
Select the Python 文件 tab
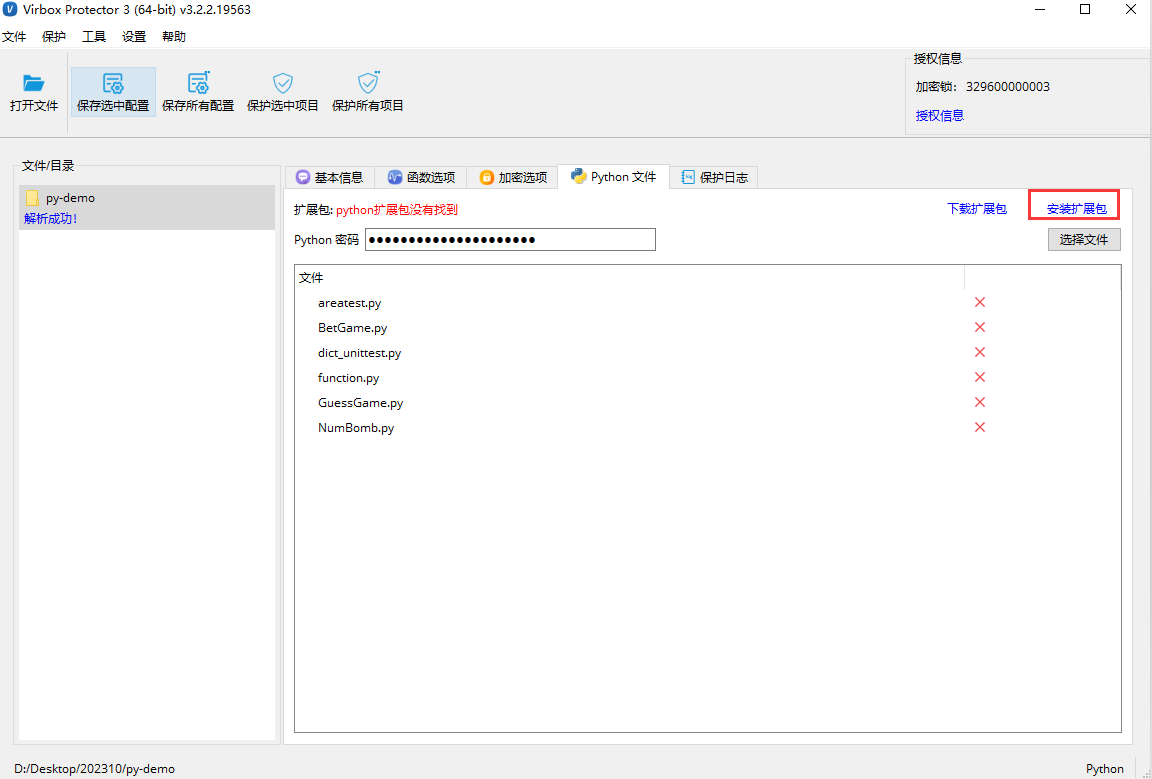tap(613, 176)
